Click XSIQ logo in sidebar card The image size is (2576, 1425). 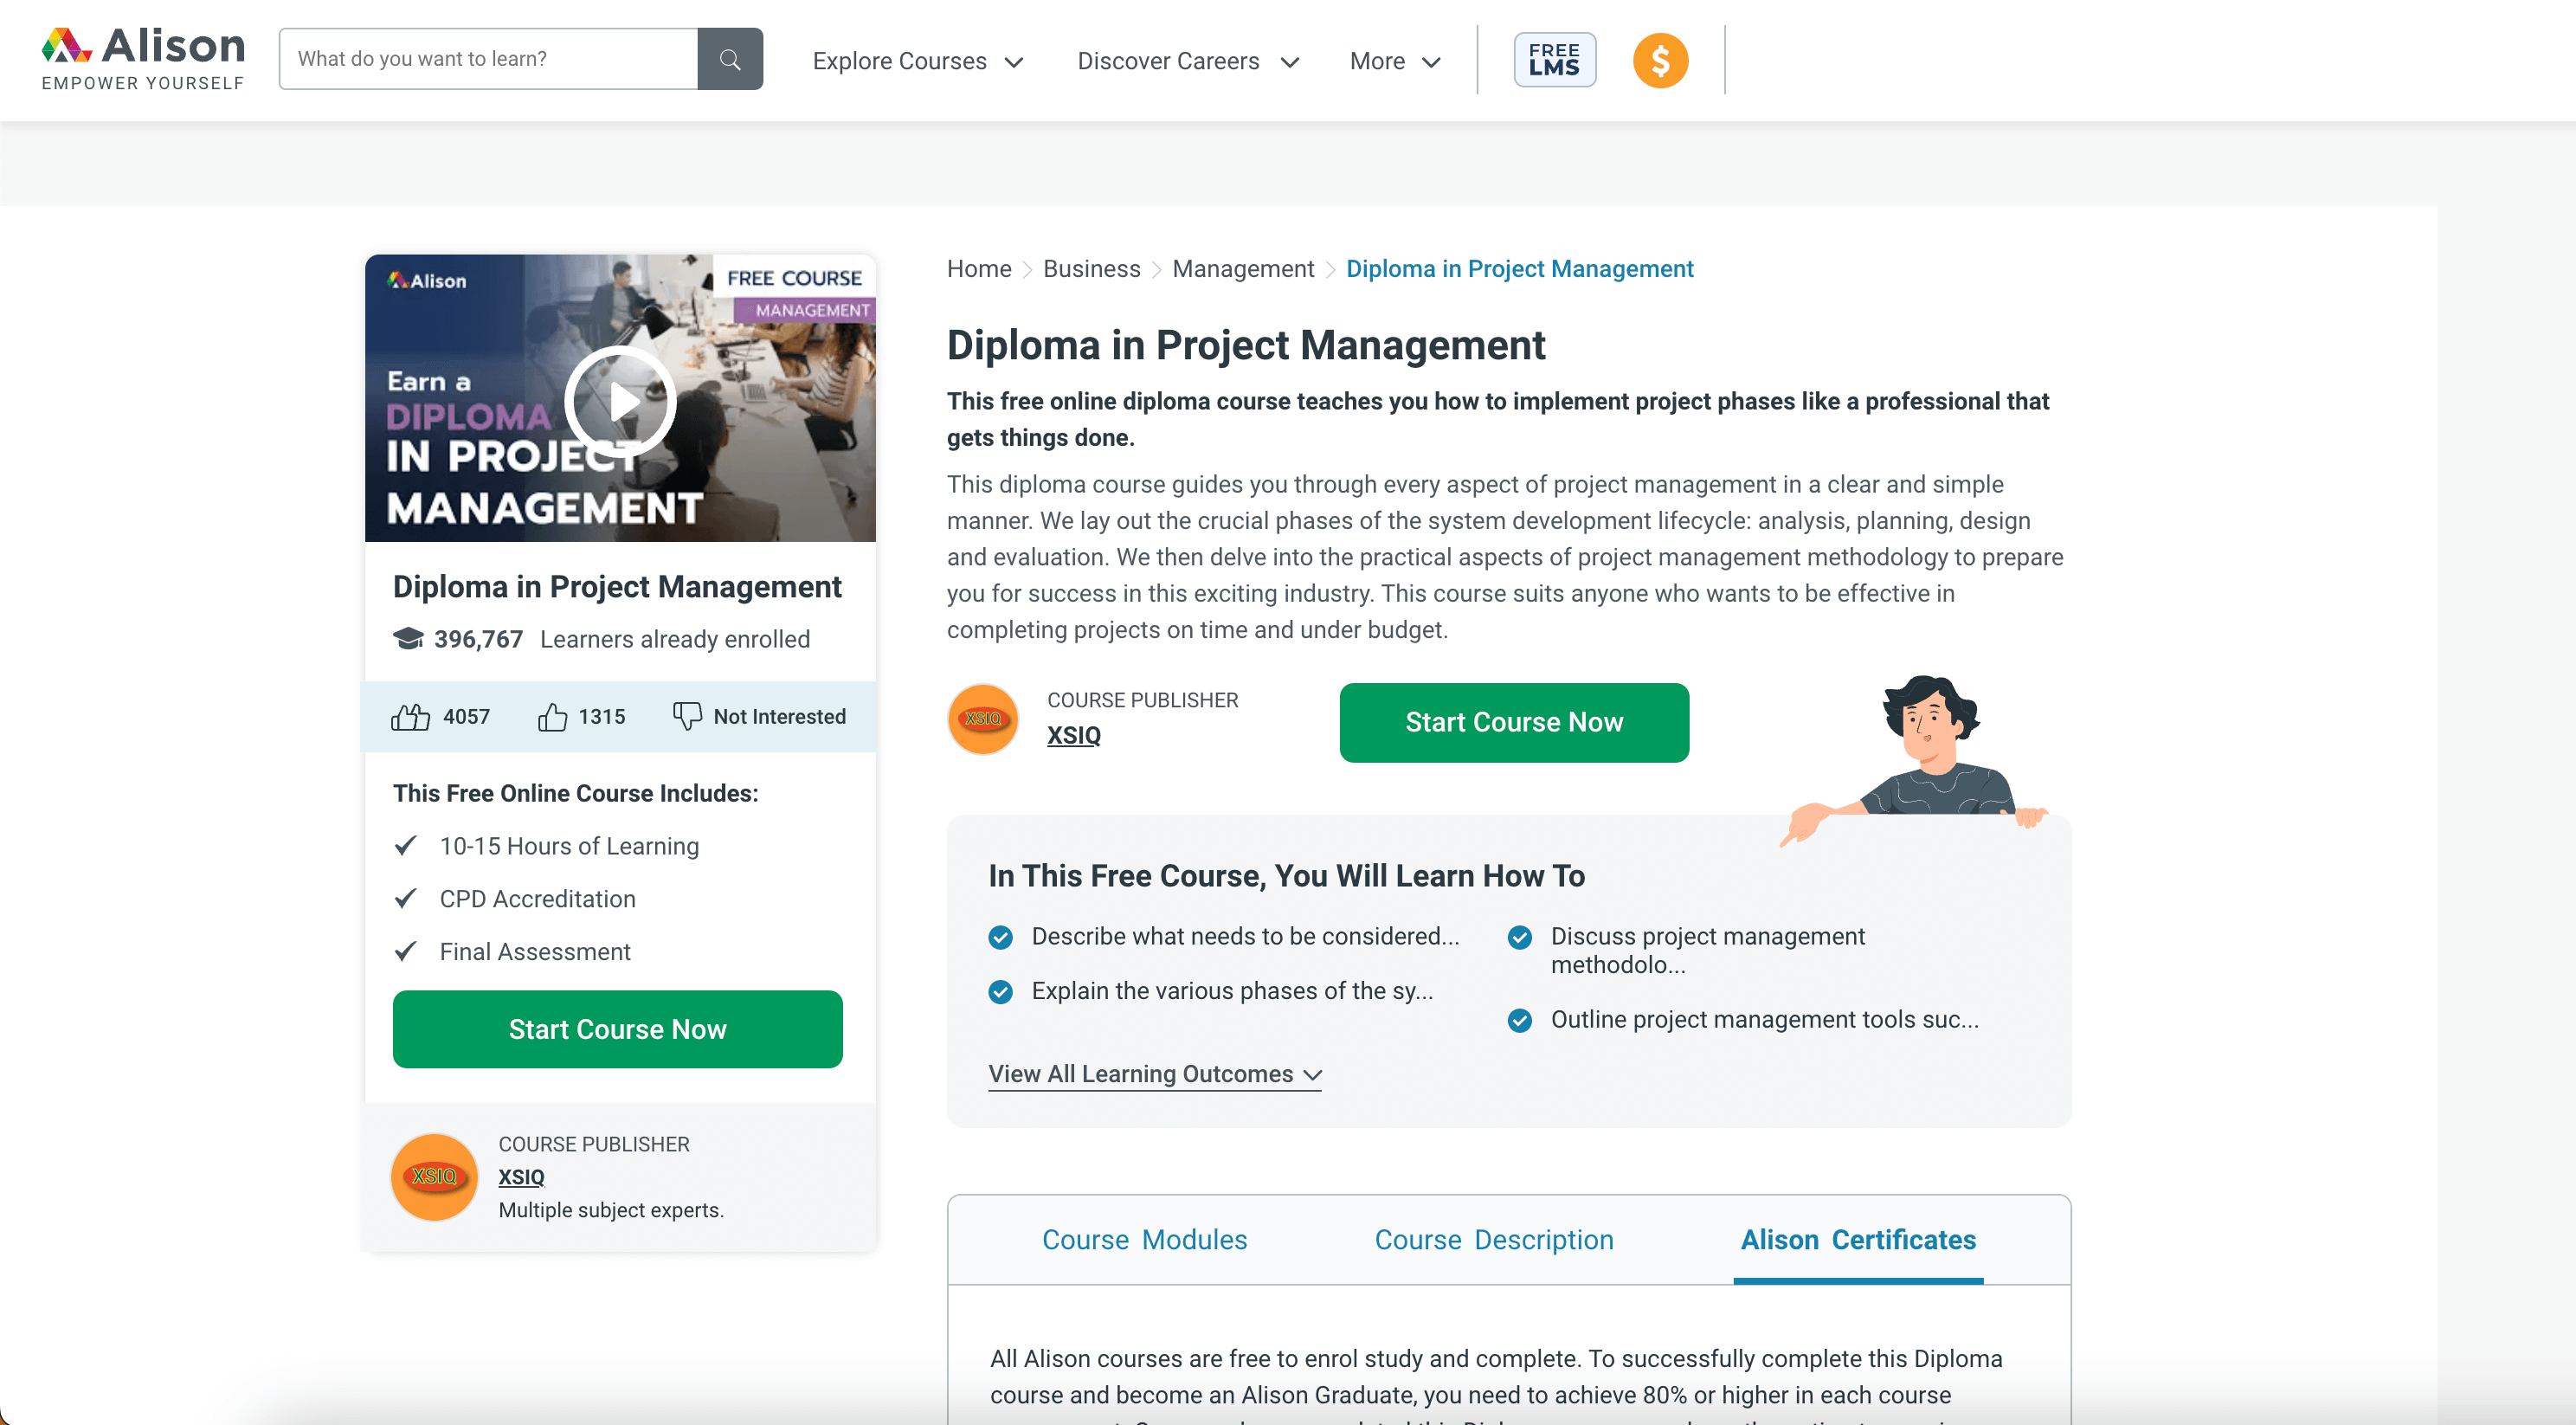pos(434,1176)
